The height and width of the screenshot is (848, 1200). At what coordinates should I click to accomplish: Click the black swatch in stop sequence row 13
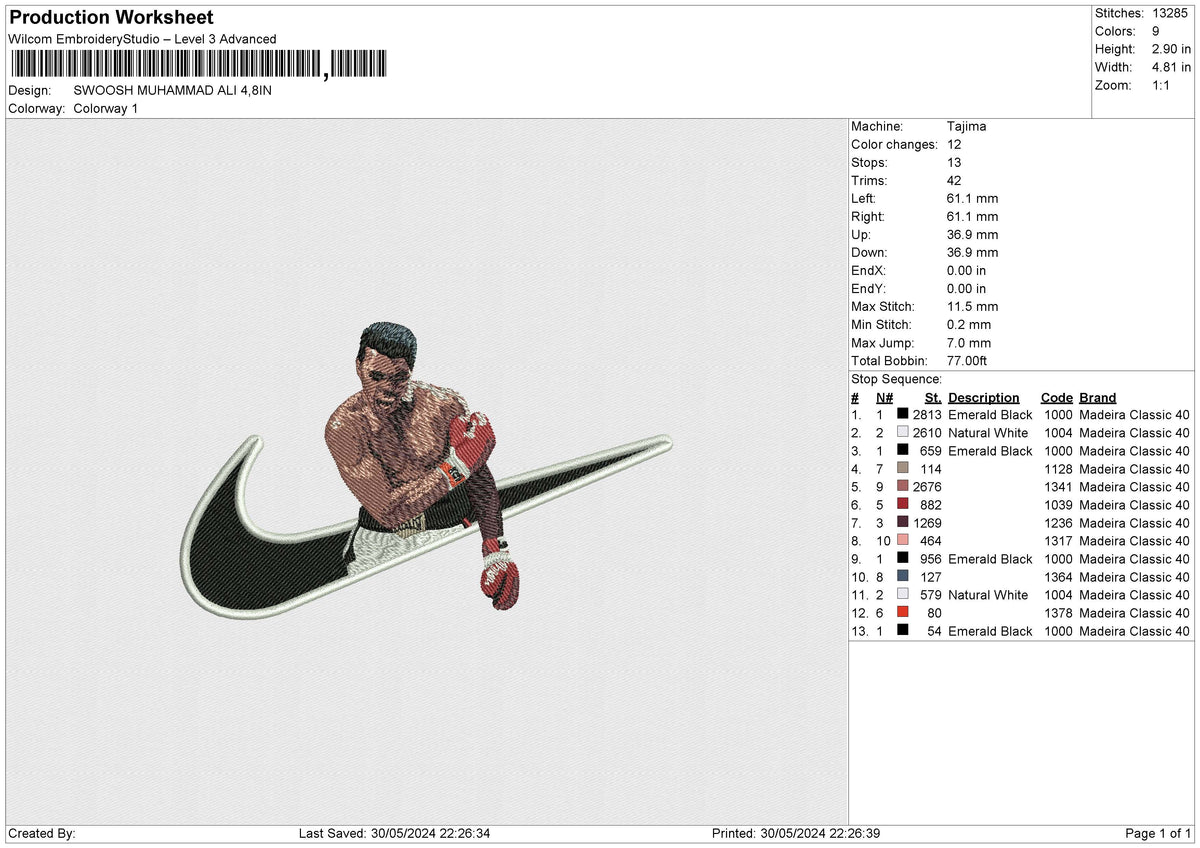(903, 631)
